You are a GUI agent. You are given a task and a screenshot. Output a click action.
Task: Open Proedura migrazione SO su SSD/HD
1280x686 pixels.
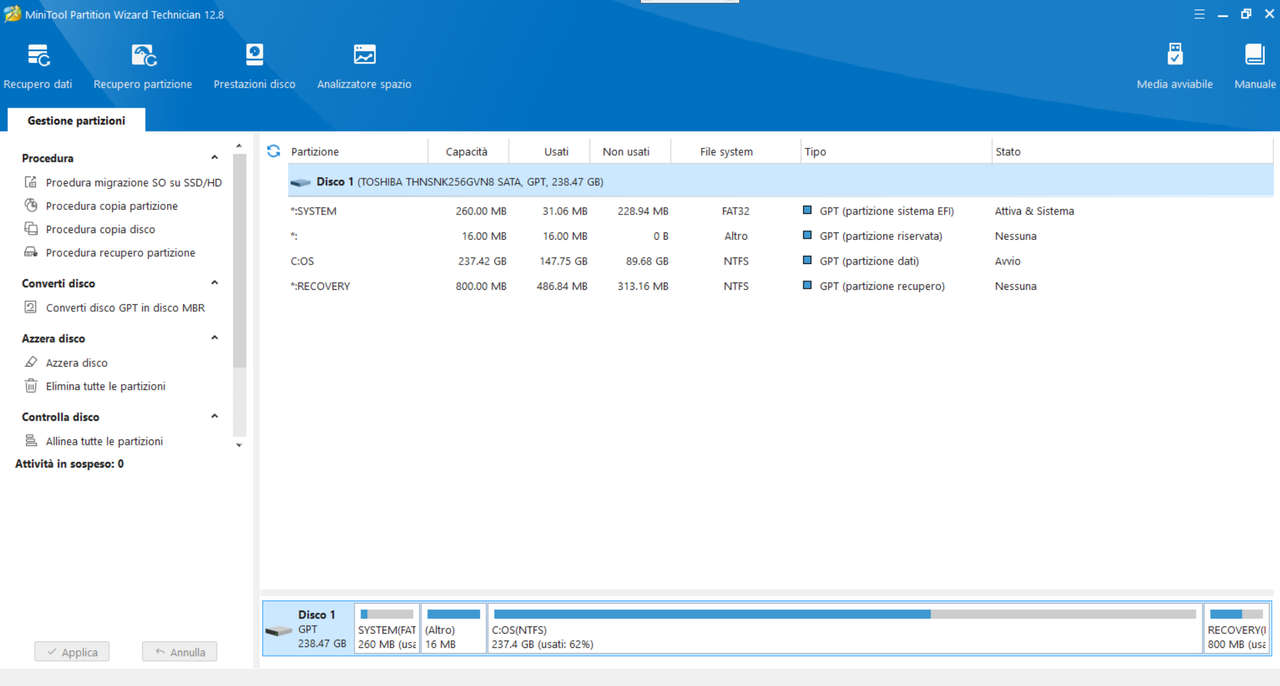click(134, 183)
